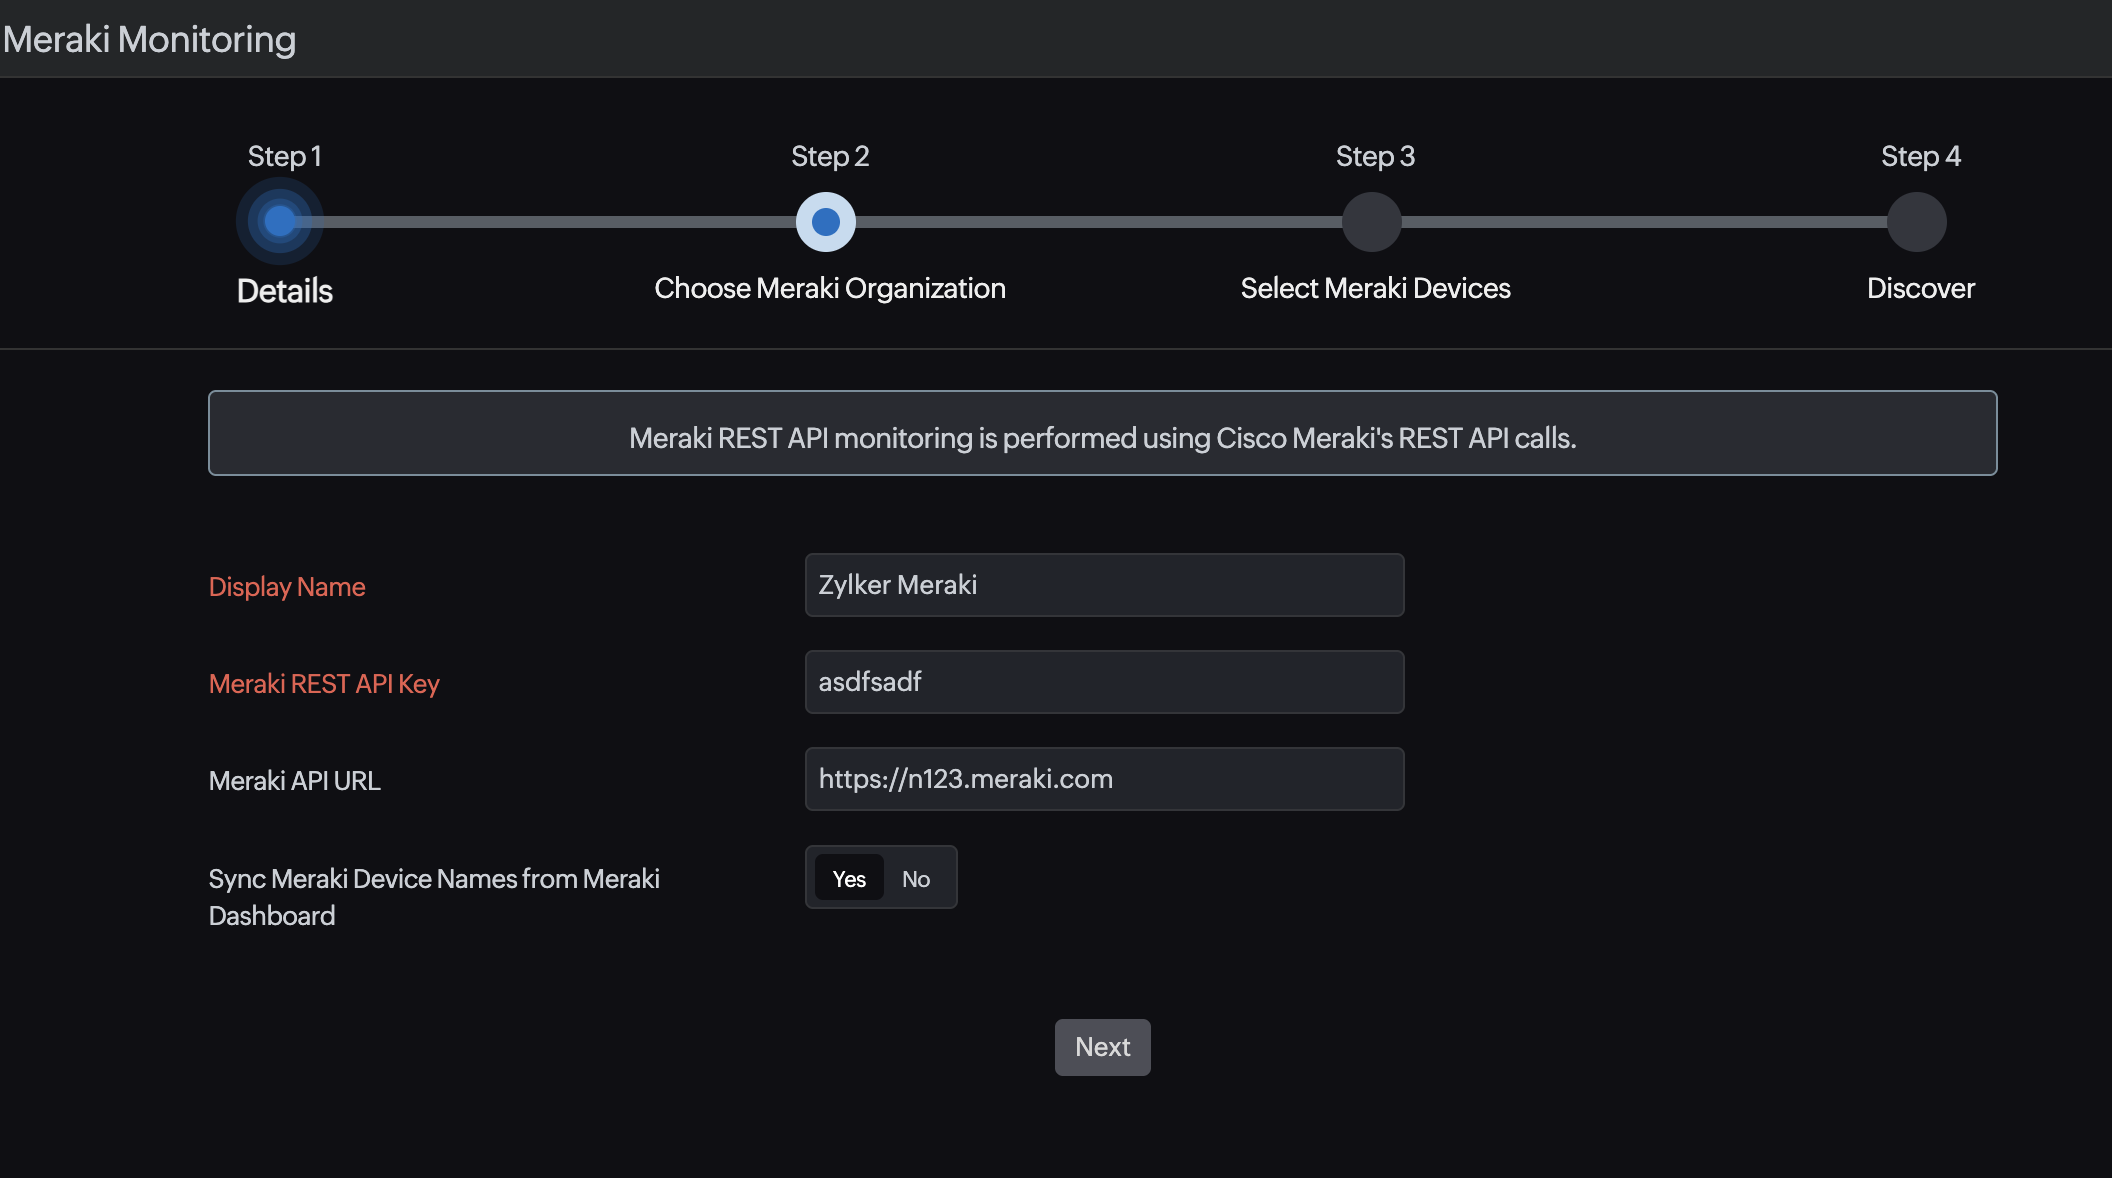Click the Details step label
The height and width of the screenshot is (1178, 2112).
pyautogui.click(x=285, y=291)
